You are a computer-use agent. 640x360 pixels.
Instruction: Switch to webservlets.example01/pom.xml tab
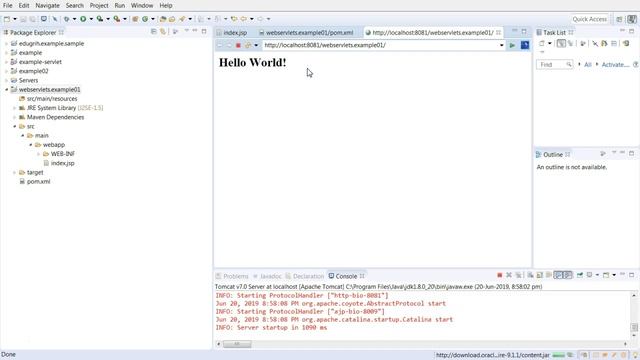coord(309,33)
